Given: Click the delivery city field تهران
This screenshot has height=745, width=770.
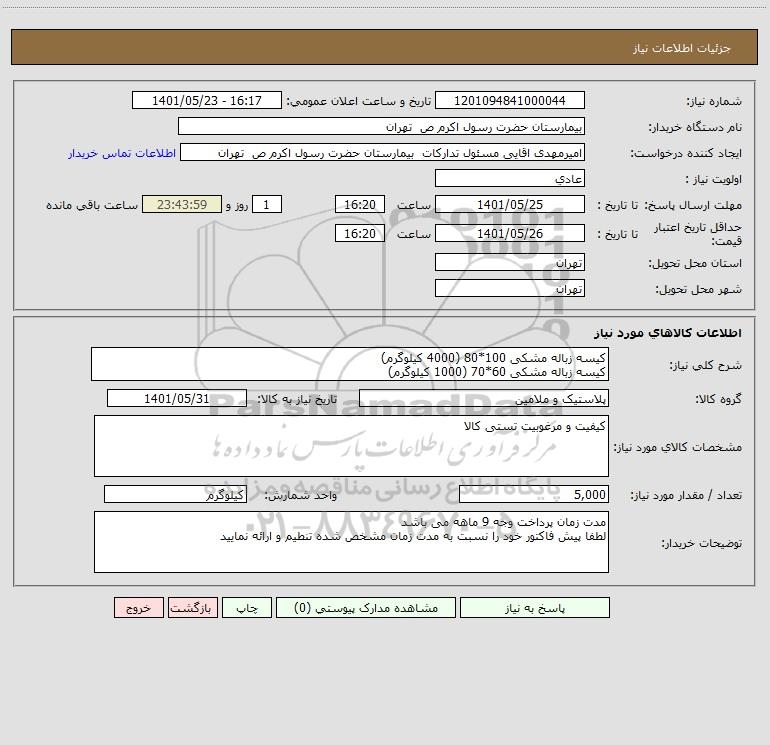Looking at the screenshot, I should pos(510,288).
